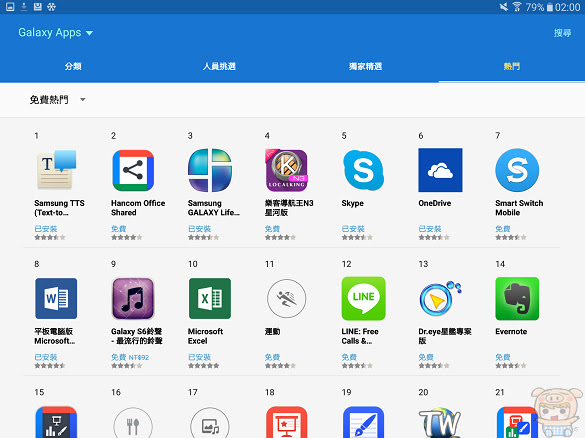Open the 樂客導航王N3 navigation app icon

pos(287,170)
